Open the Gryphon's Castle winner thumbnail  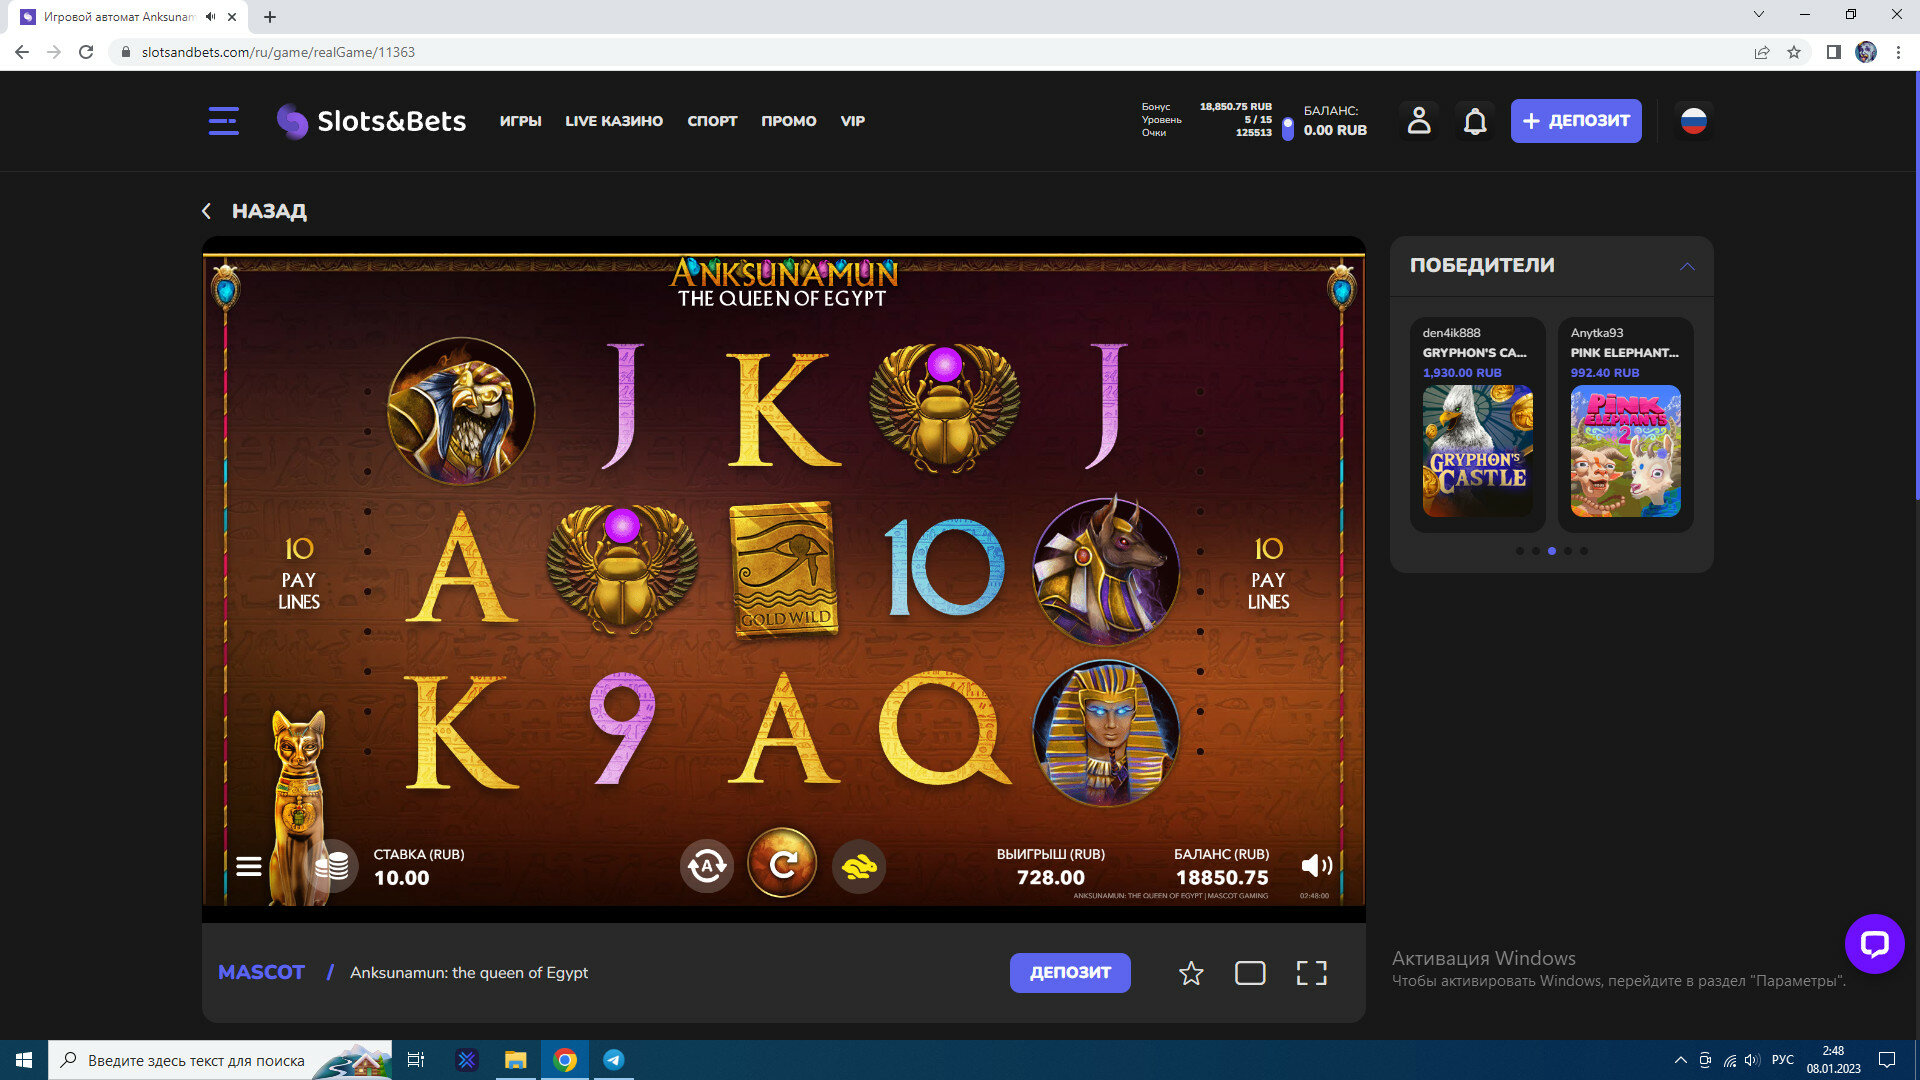coord(1477,451)
